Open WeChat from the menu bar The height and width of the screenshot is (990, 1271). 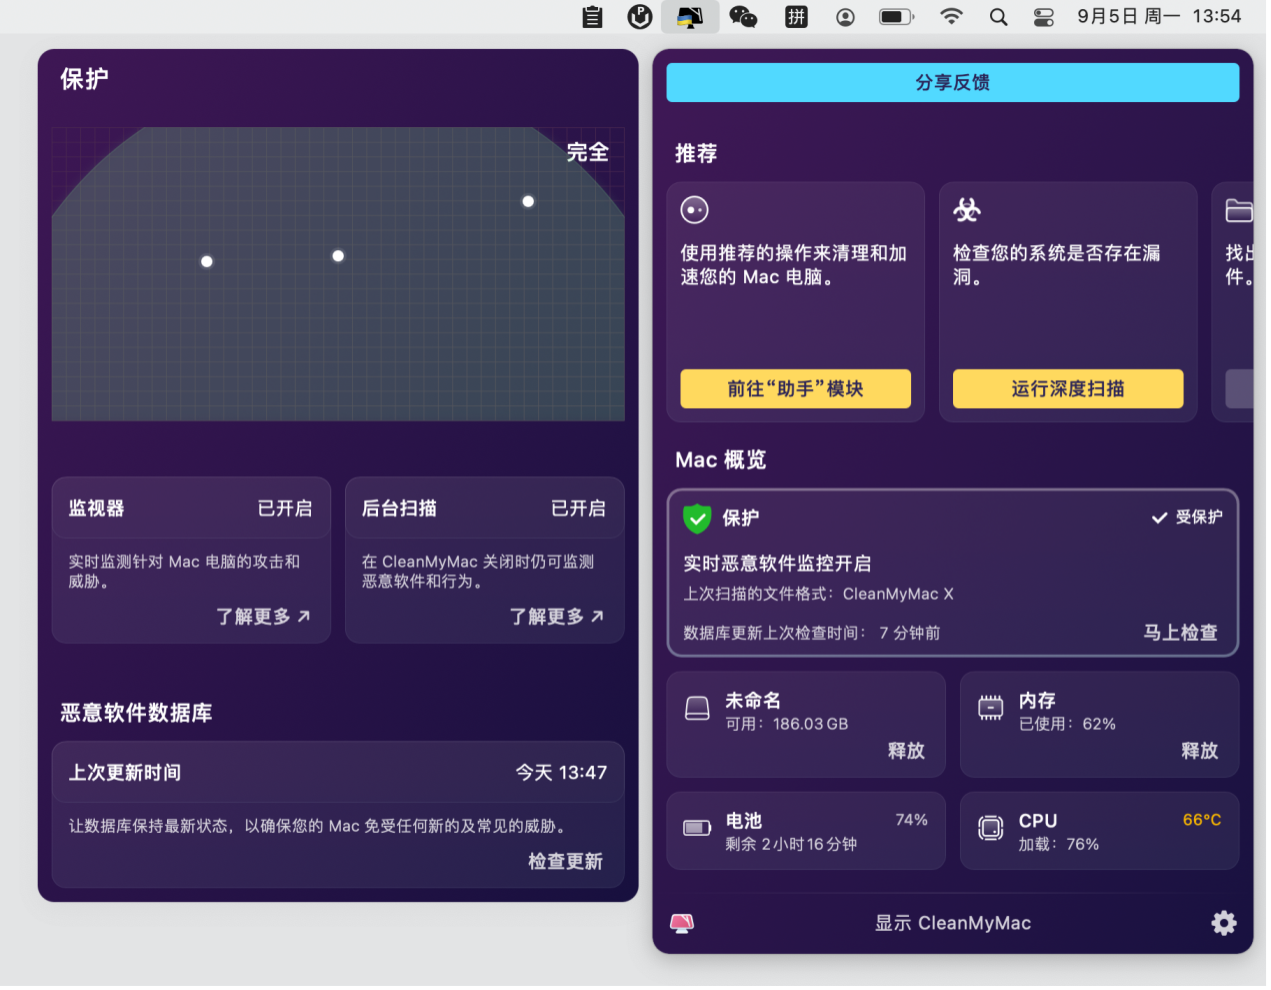coord(743,17)
